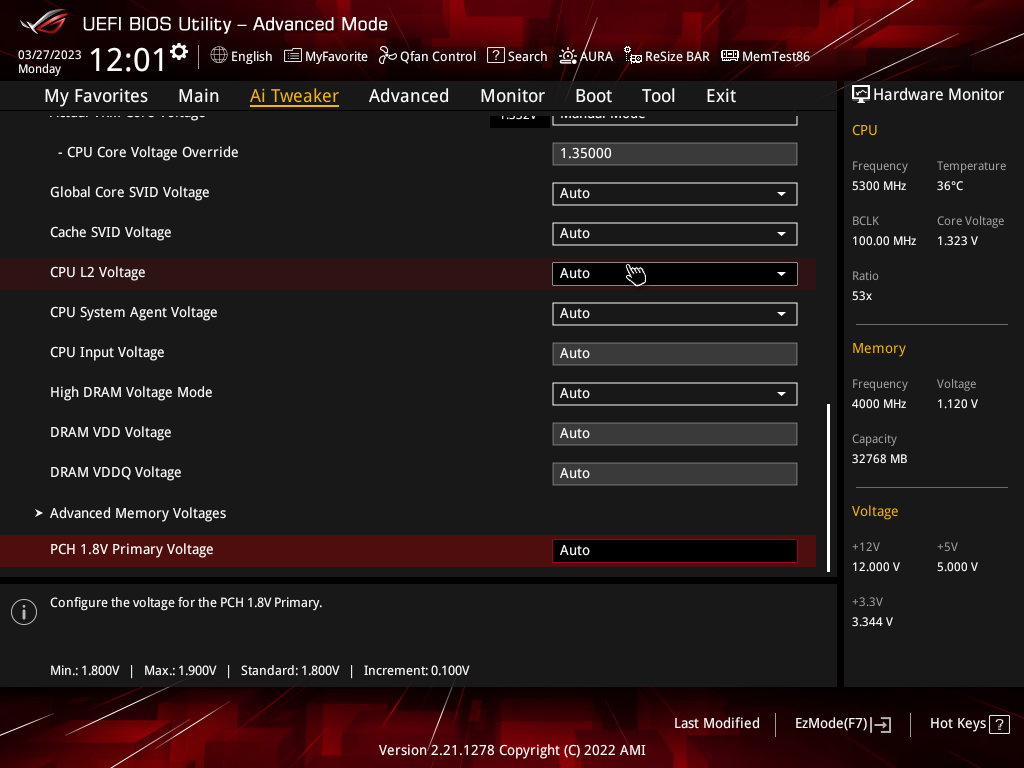The width and height of the screenshot is (1024, 768).
Task: Edit CPU Input Voltage field
Action: pyautogui.click(x=675, y=354)
